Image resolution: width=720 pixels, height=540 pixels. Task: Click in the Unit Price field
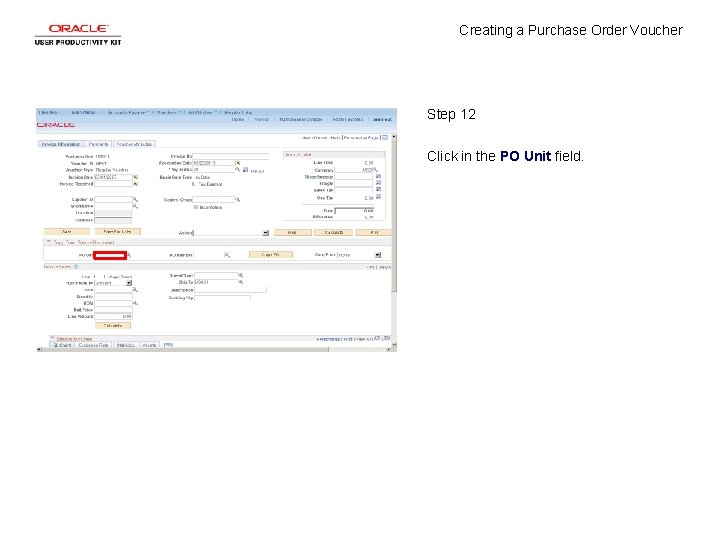[113, 310]
